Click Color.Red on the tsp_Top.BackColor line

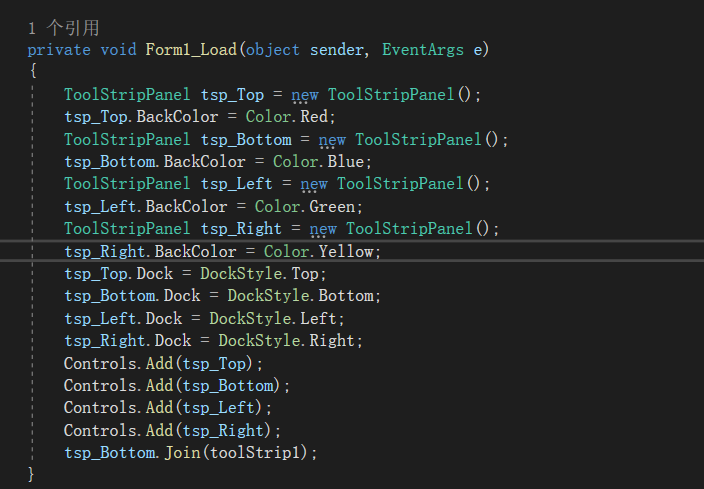[x=287, y=117]
